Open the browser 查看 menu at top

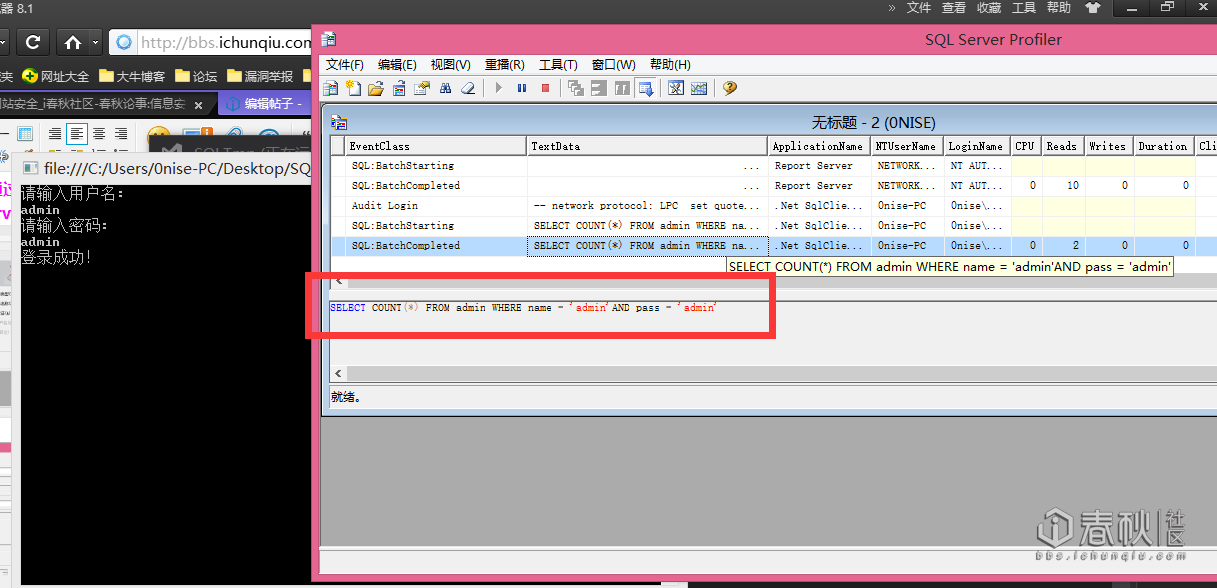pyautogui.click(x=954, y=7)
